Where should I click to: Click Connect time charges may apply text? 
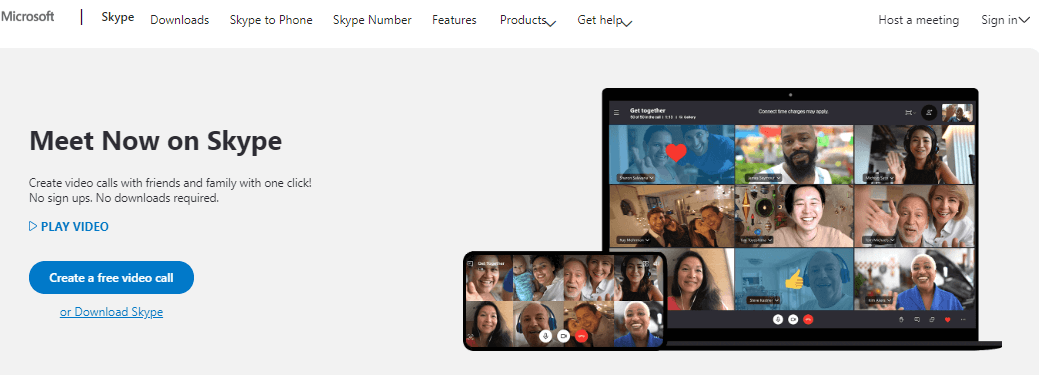click(x=793, y=111)
